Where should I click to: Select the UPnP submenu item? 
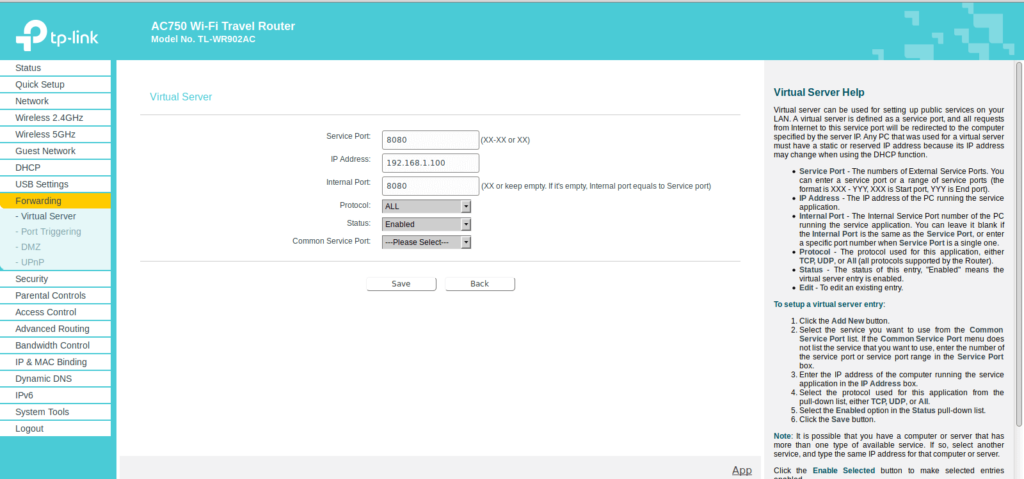point(33,262)
